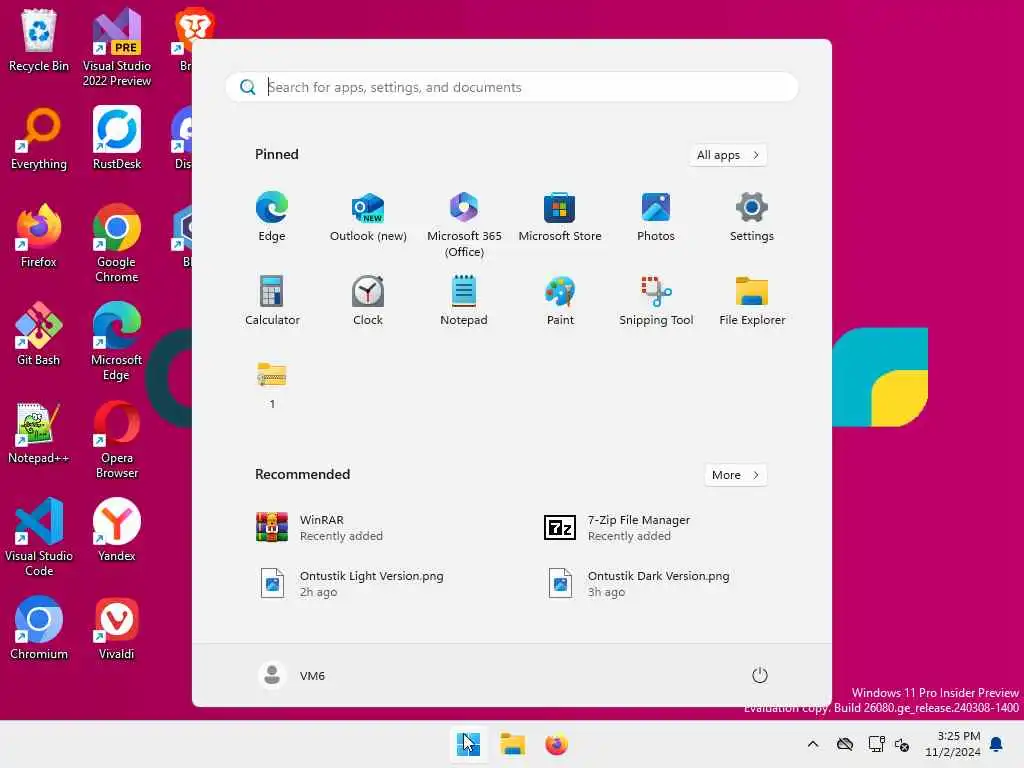Select Visual Studio 2022 Preview desktop shortcut

(x=117, y=47)
